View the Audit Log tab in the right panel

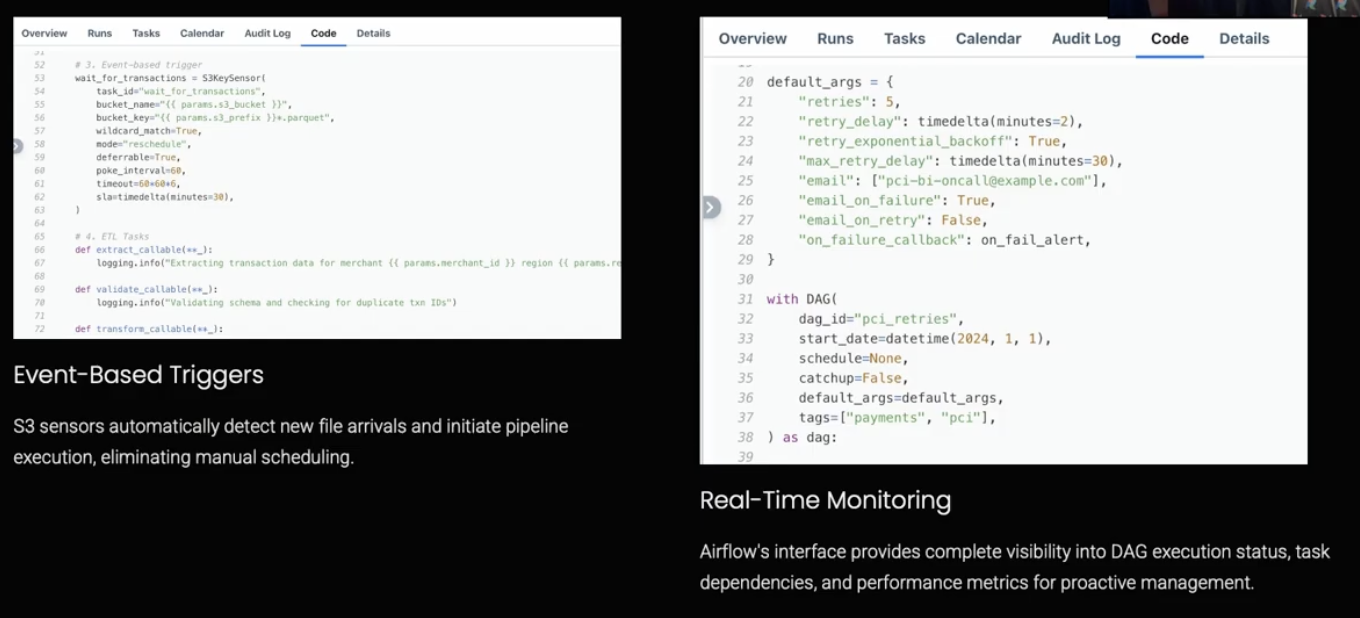pos(1086,39)
